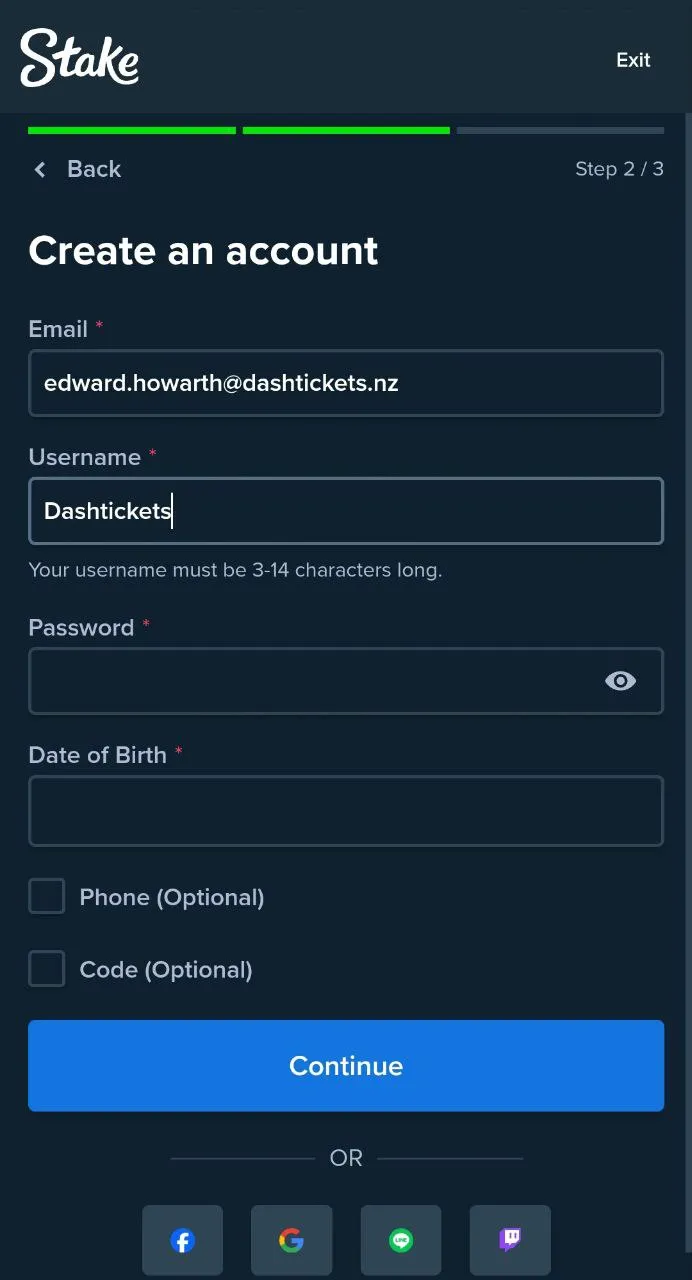Image resolution: width=692 pixels, height=1280 pixels.
Task: Tick the Code (Optional) checkbox
Action: [x=47, y=969]
